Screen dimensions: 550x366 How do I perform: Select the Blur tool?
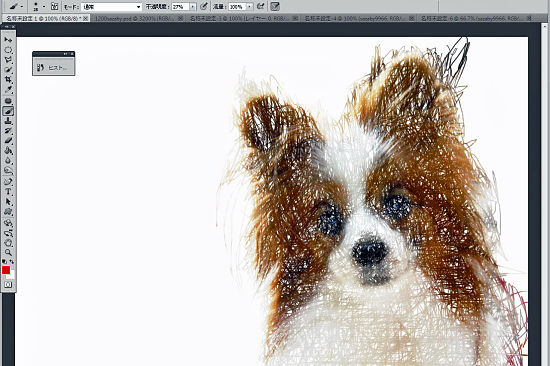(x=8, y=161)
